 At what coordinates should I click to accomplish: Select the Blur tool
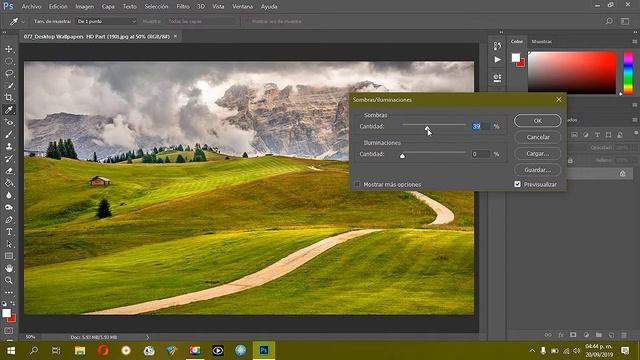point(9,195)
